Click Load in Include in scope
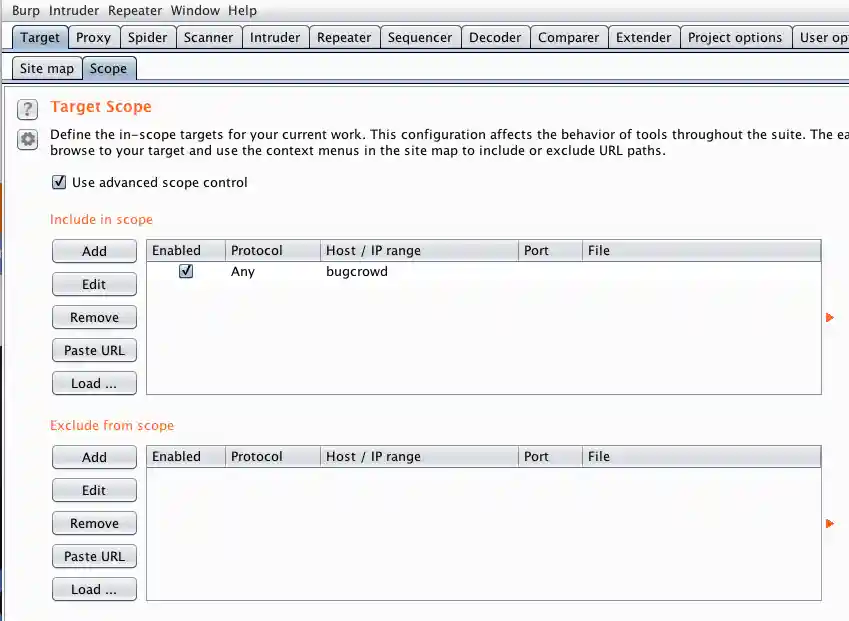849x621 pixels. click(94, 383)
